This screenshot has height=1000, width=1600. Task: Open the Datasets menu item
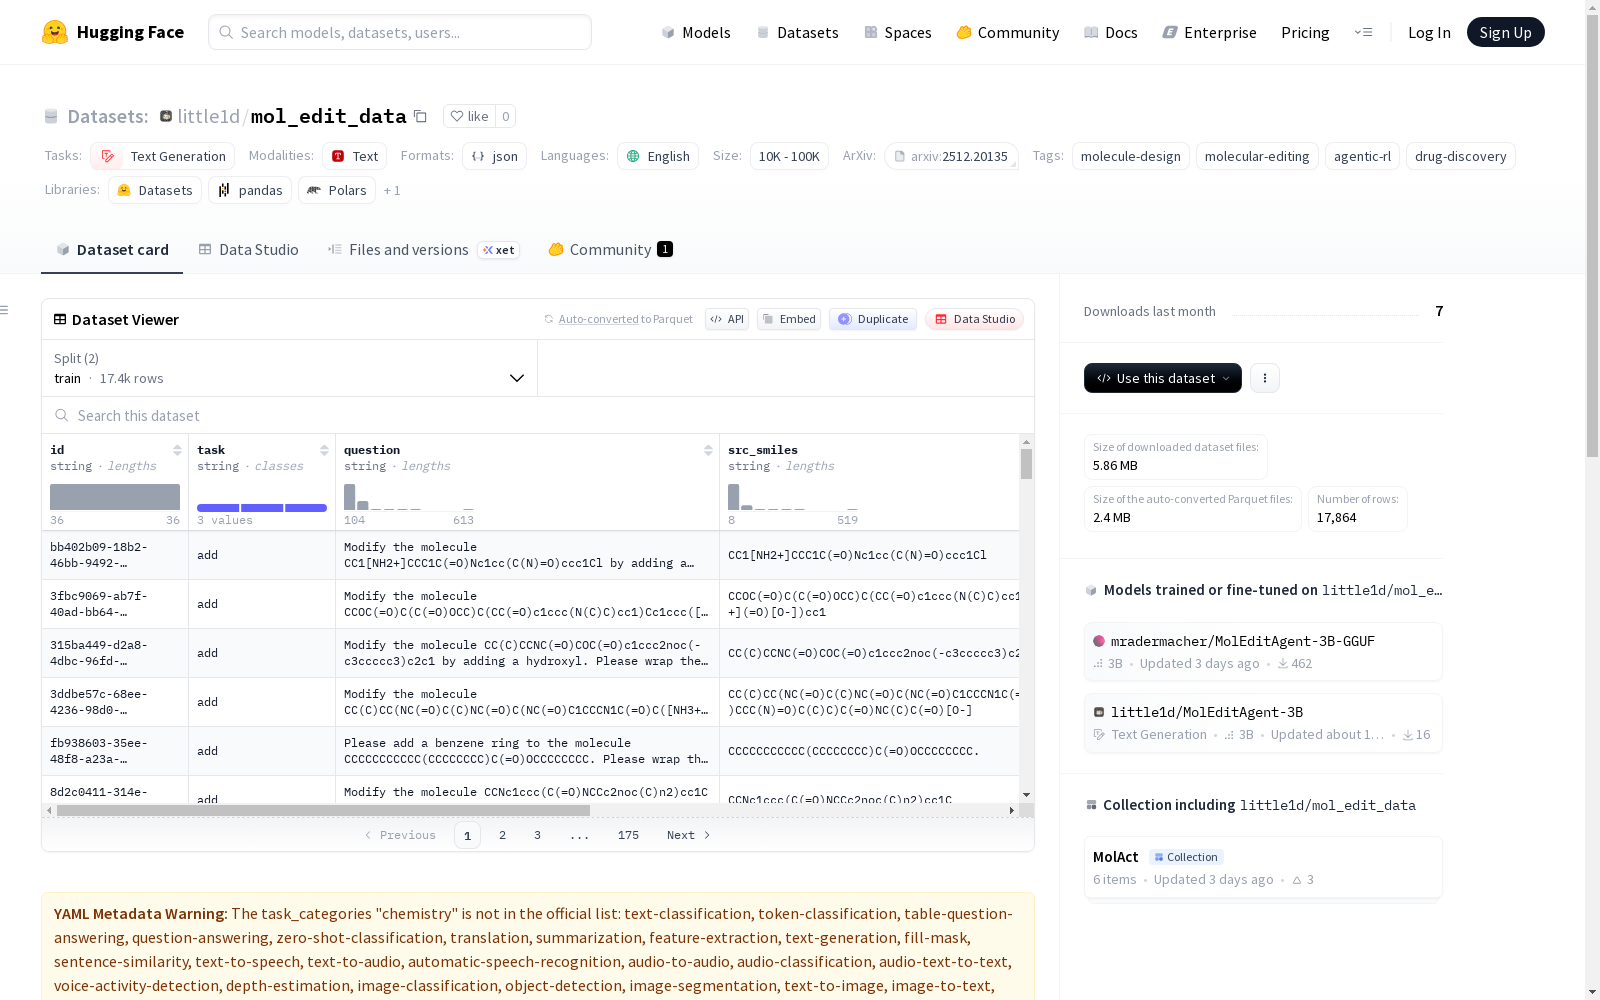[797, 32]
